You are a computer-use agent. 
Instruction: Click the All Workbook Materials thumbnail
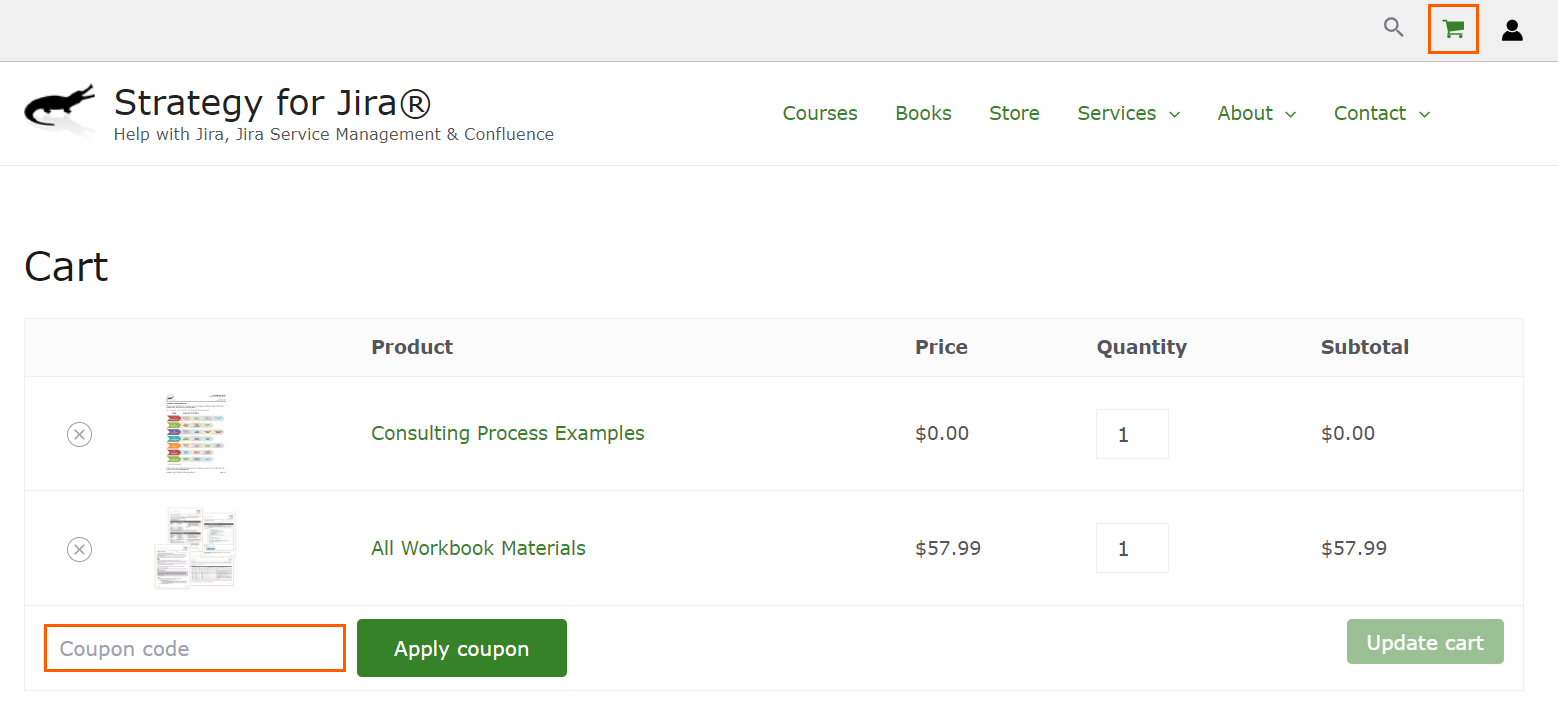point(195,548)
